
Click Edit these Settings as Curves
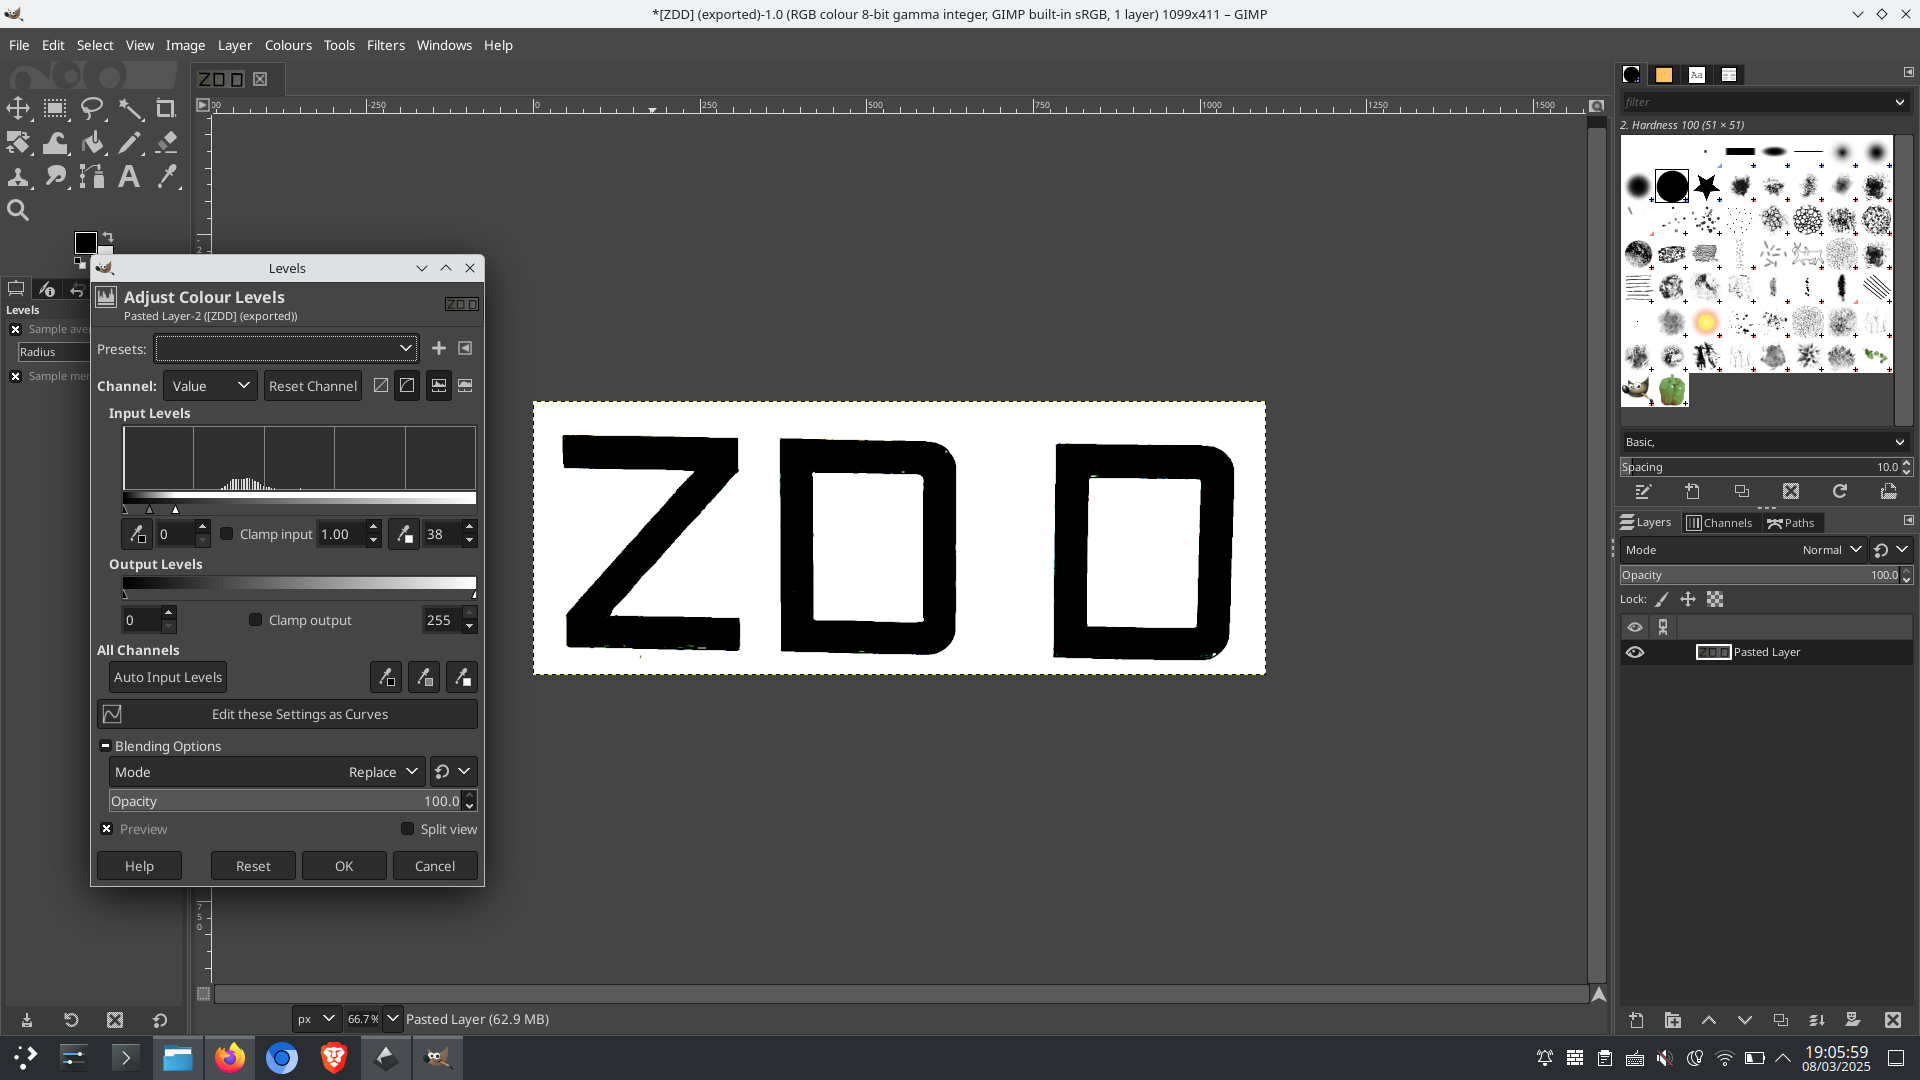point(287,714)
